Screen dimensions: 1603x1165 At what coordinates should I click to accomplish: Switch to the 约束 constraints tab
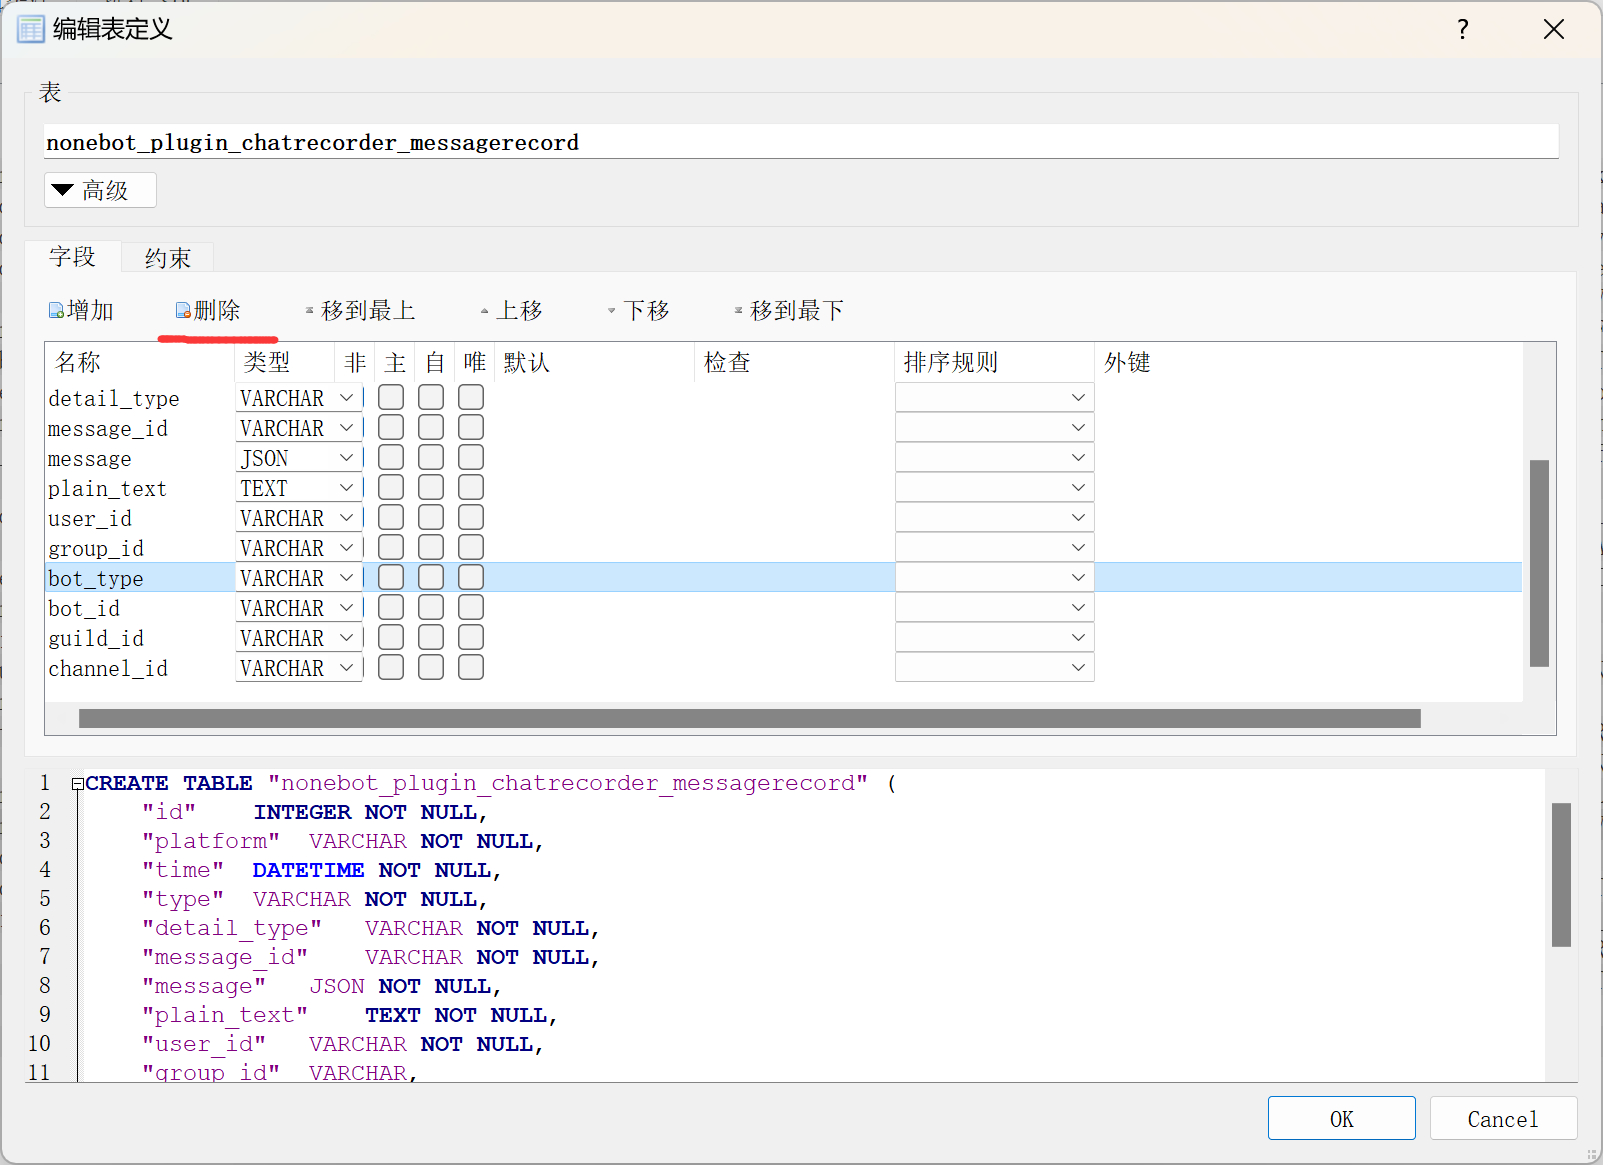pyautogui.click(x=167, y=257)
